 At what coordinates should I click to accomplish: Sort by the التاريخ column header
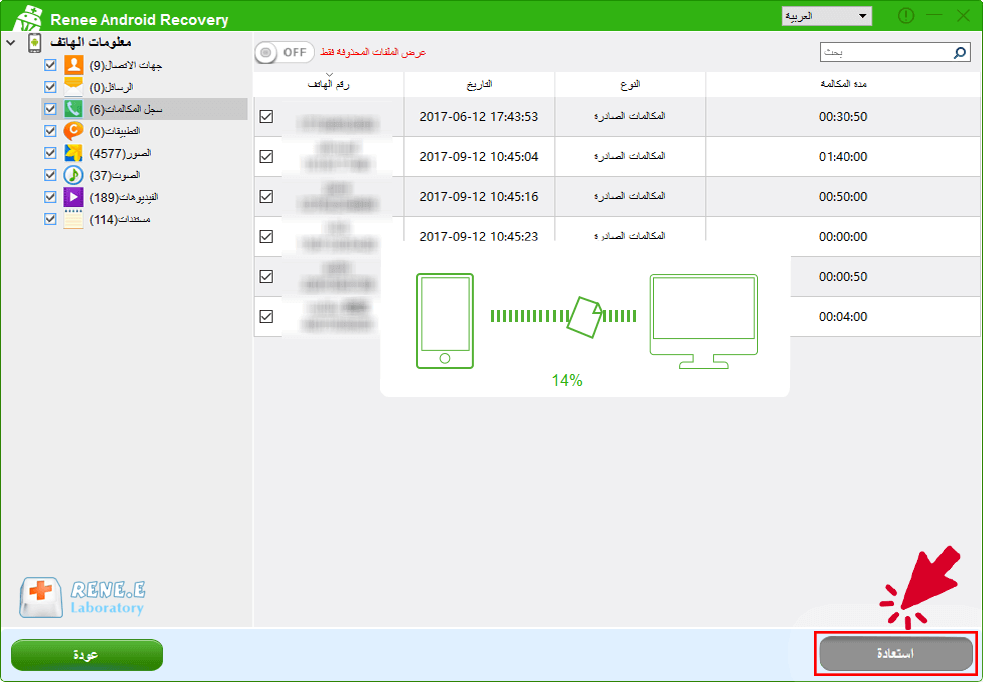click(480, 85)
